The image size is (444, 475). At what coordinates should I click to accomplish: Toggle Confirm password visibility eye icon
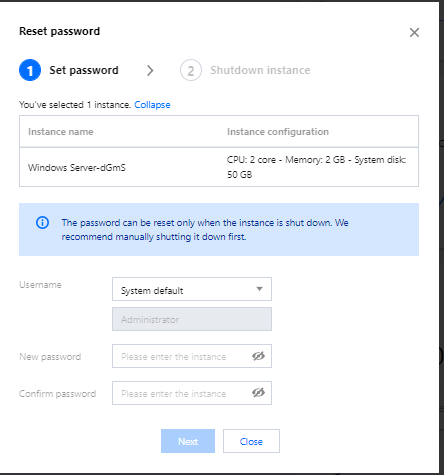[258, 393]
